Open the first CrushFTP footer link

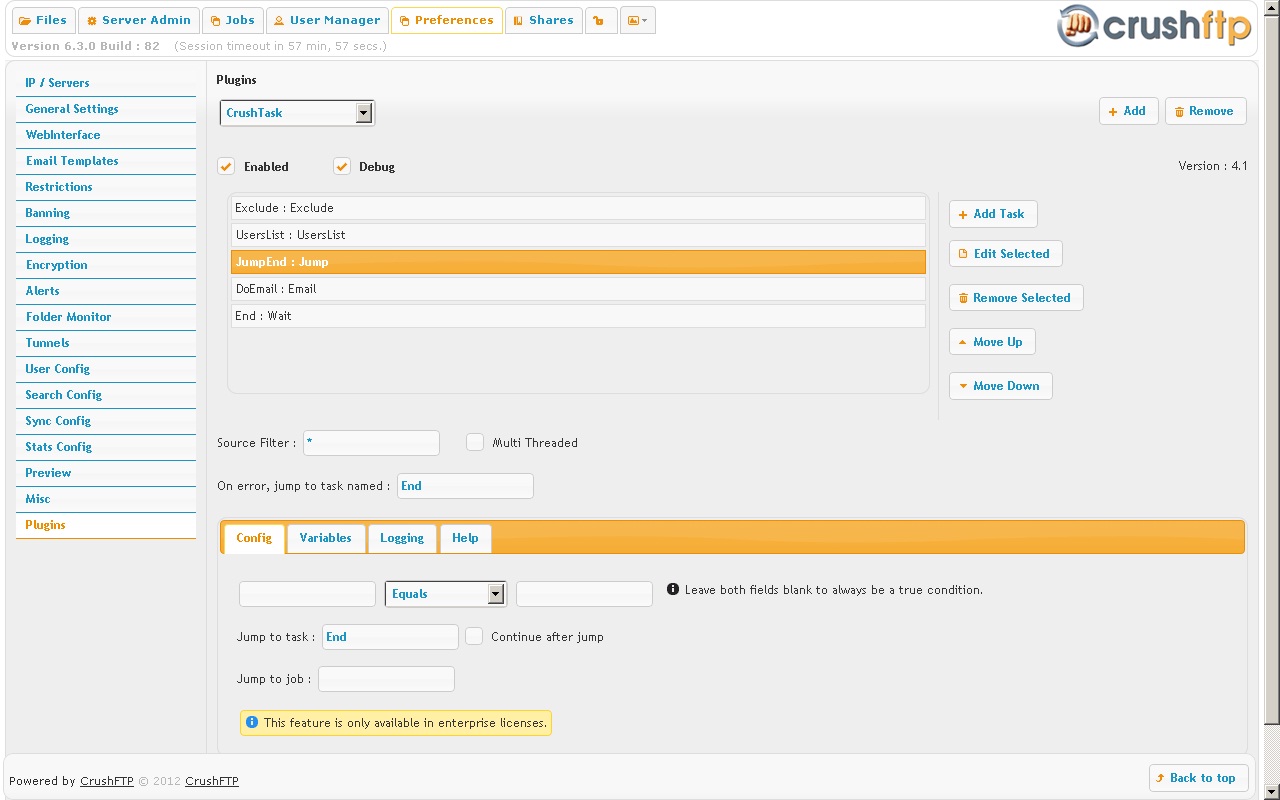click(107, 781)
